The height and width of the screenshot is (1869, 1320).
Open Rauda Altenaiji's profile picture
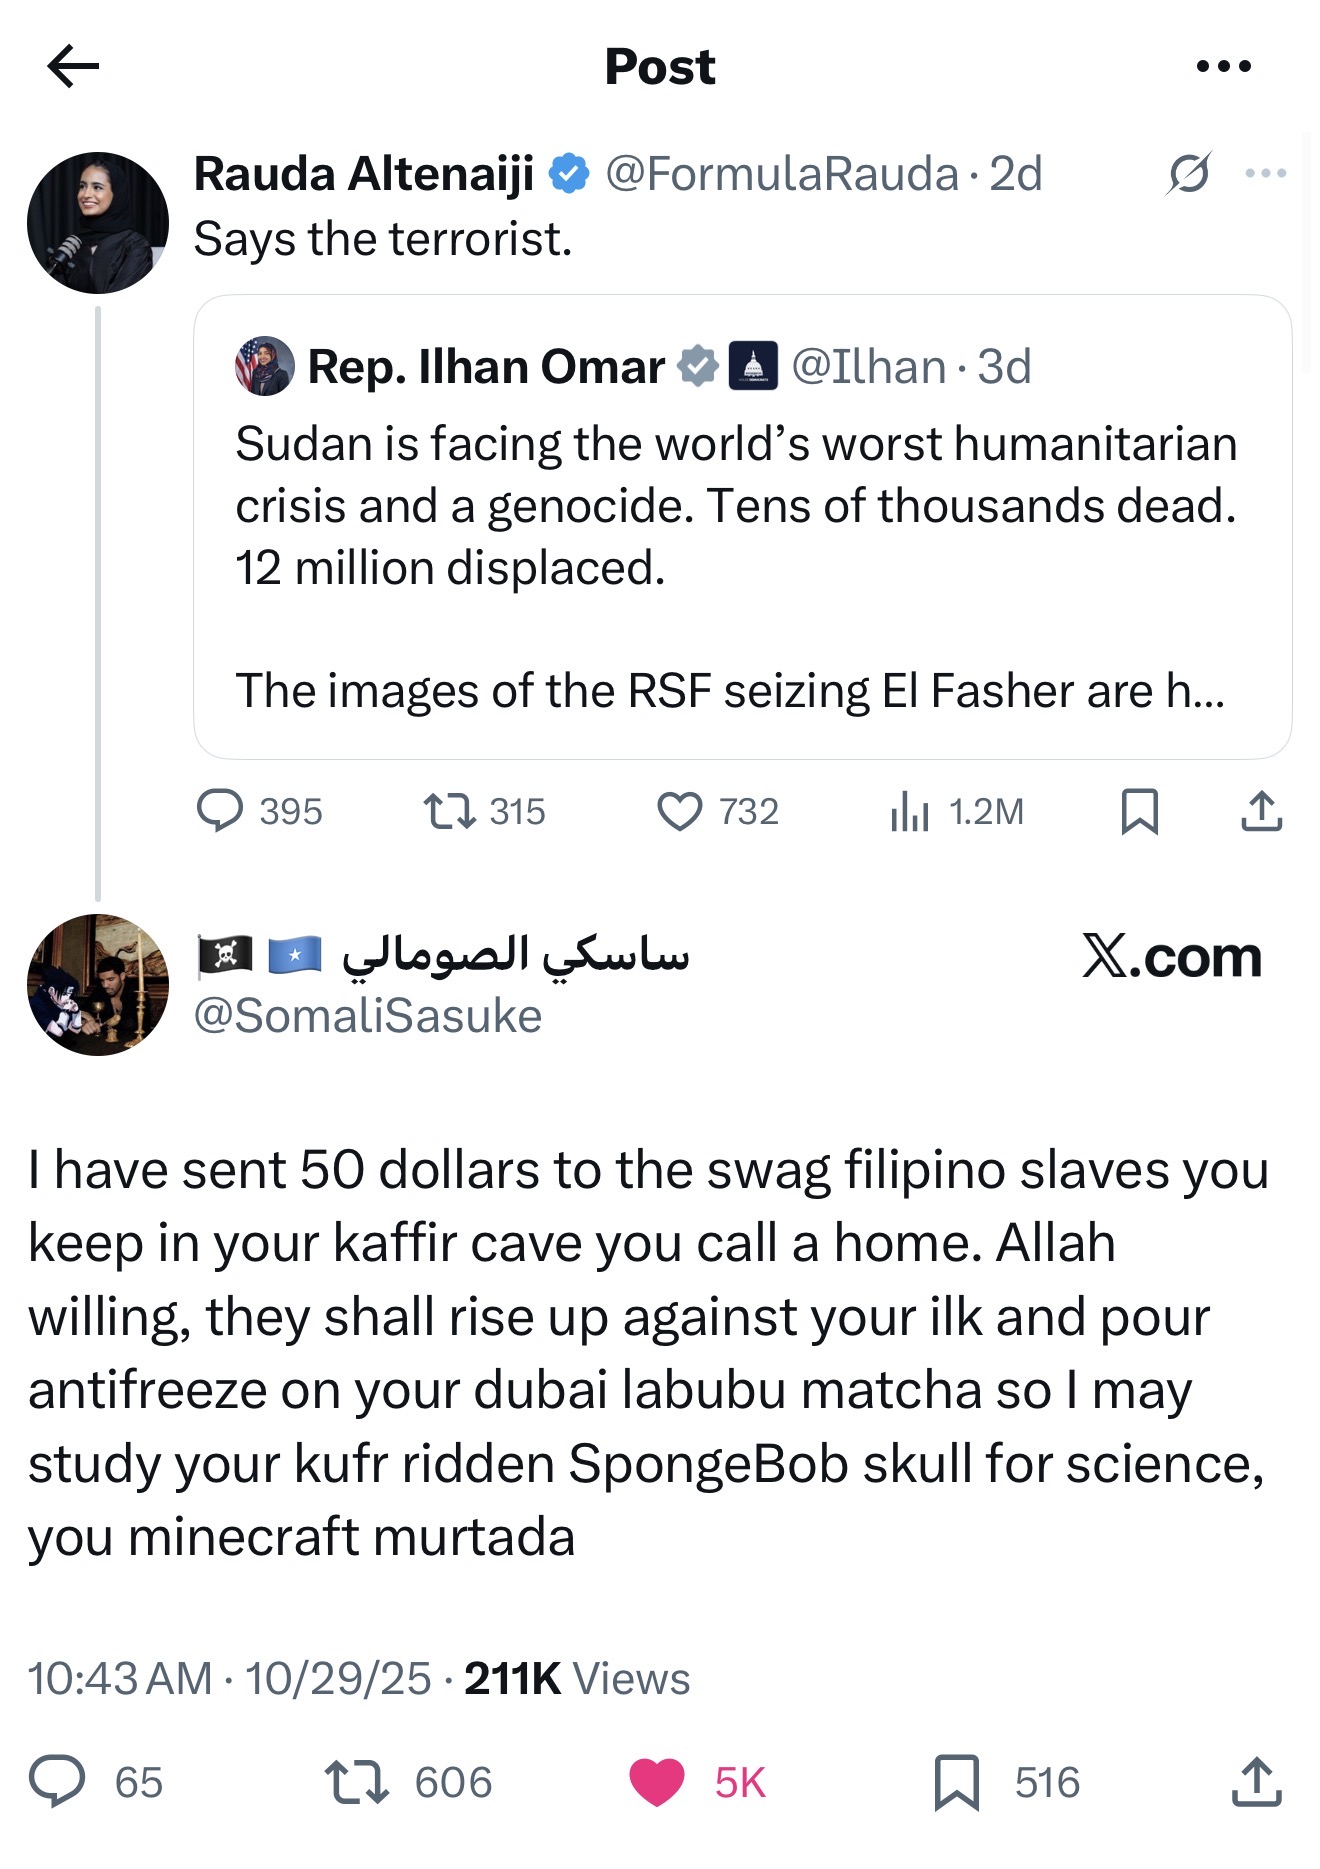click(x=98, y=222)
